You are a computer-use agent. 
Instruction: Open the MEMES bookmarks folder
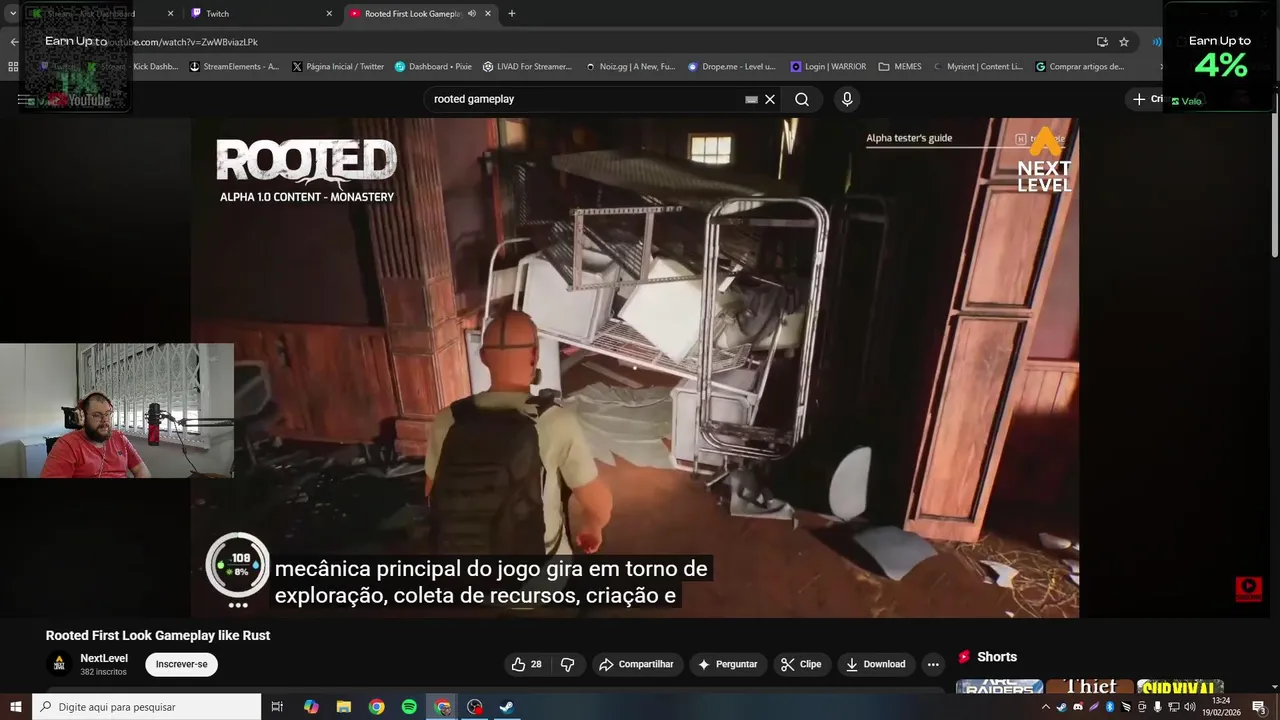[900, 67]
